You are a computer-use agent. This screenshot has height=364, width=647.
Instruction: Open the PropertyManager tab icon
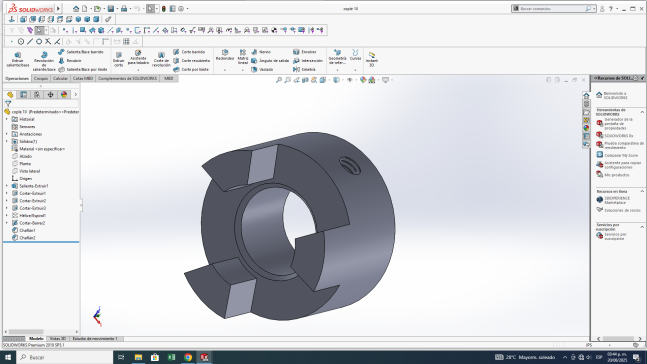(24, 95)
